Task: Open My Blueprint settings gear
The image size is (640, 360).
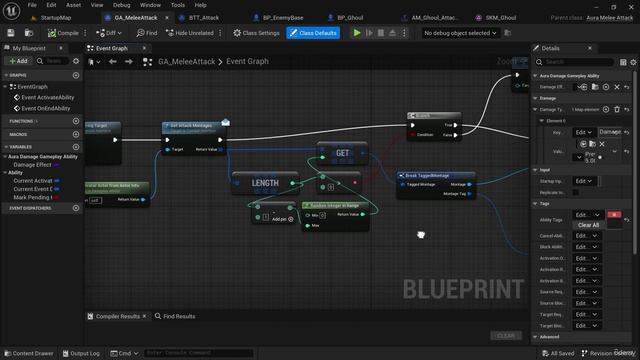Action: [76, 61]
